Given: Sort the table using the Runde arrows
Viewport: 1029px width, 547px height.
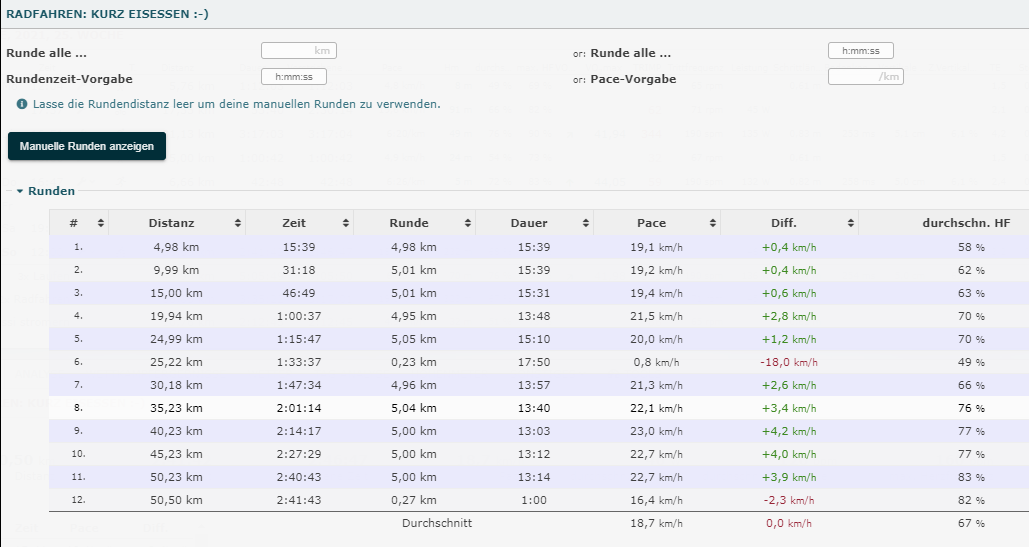Looking at the screenshot, I should coord(468,223).
